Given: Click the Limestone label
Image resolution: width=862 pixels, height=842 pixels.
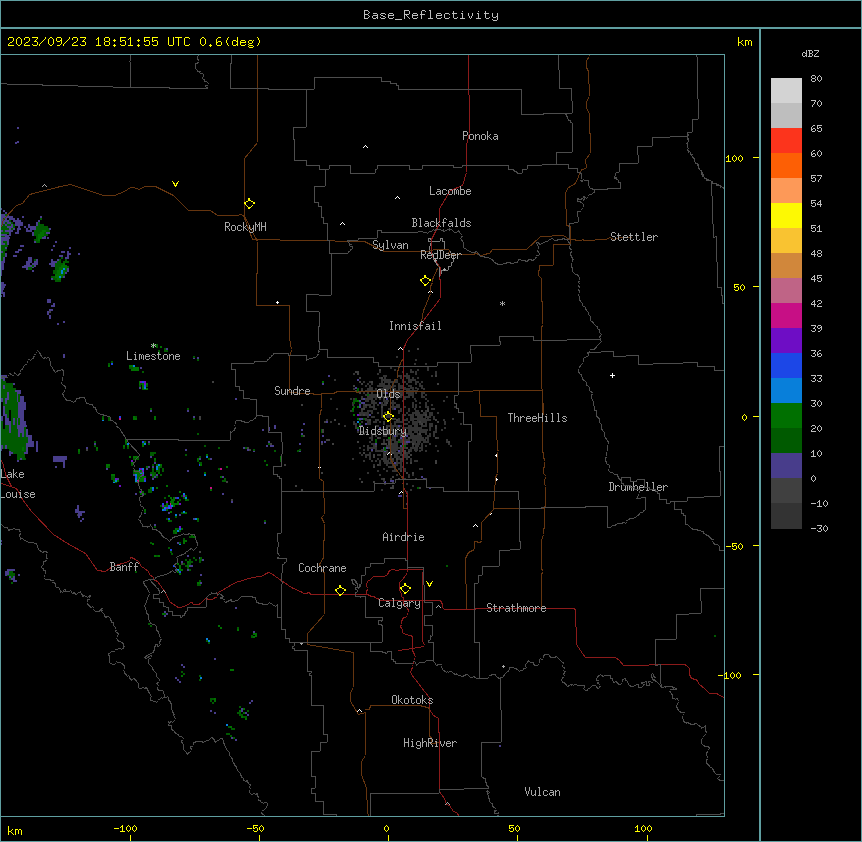Looking at the screenshot, I should click(x=153, y=356).
